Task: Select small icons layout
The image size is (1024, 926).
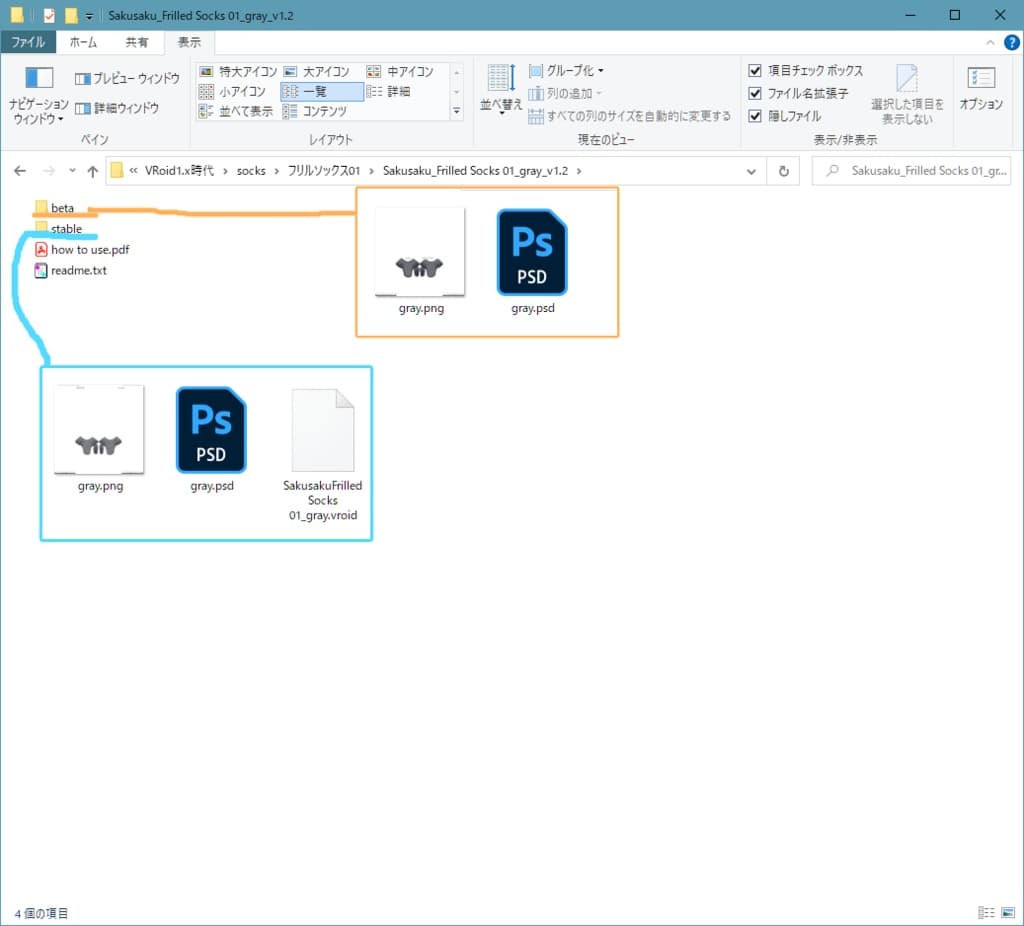Action: click(232, 91)
